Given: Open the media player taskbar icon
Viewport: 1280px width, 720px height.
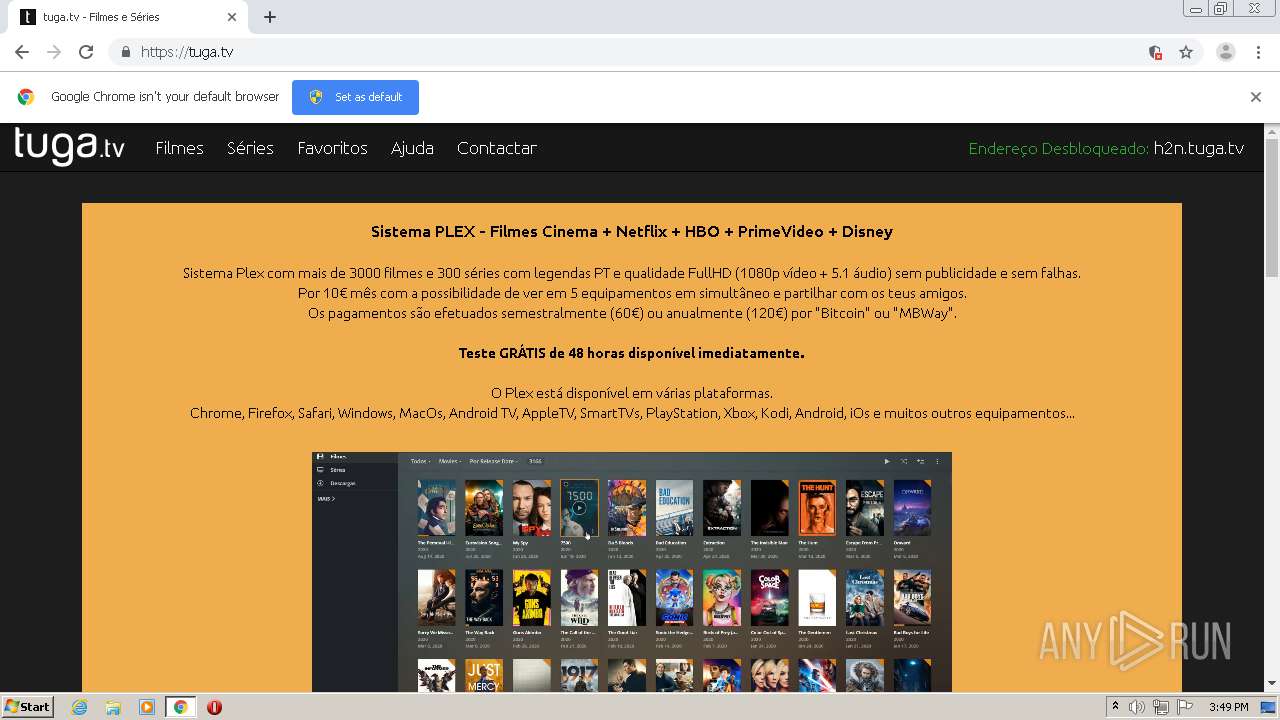Looking at the screenshot, I should point(147,707).
